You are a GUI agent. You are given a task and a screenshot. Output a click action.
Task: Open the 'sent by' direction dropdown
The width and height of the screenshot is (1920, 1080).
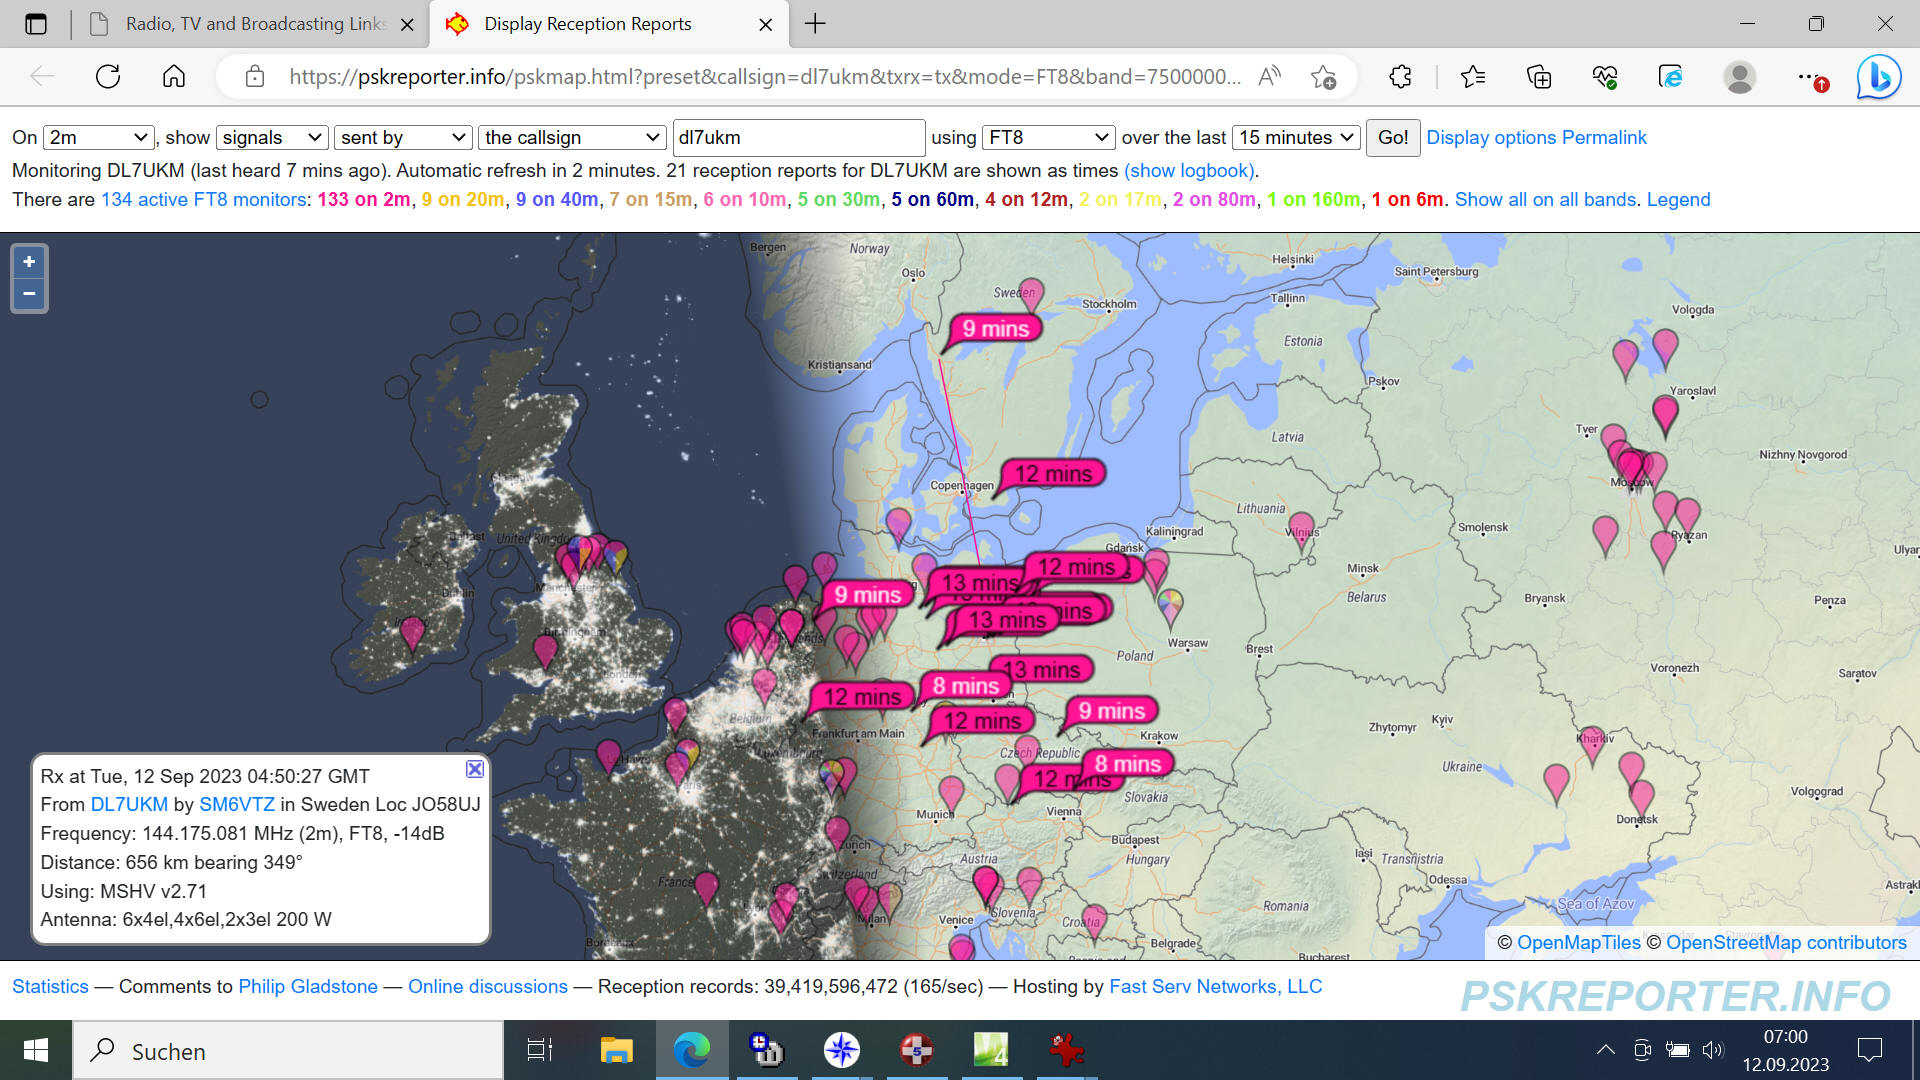(x=403, y=138)
